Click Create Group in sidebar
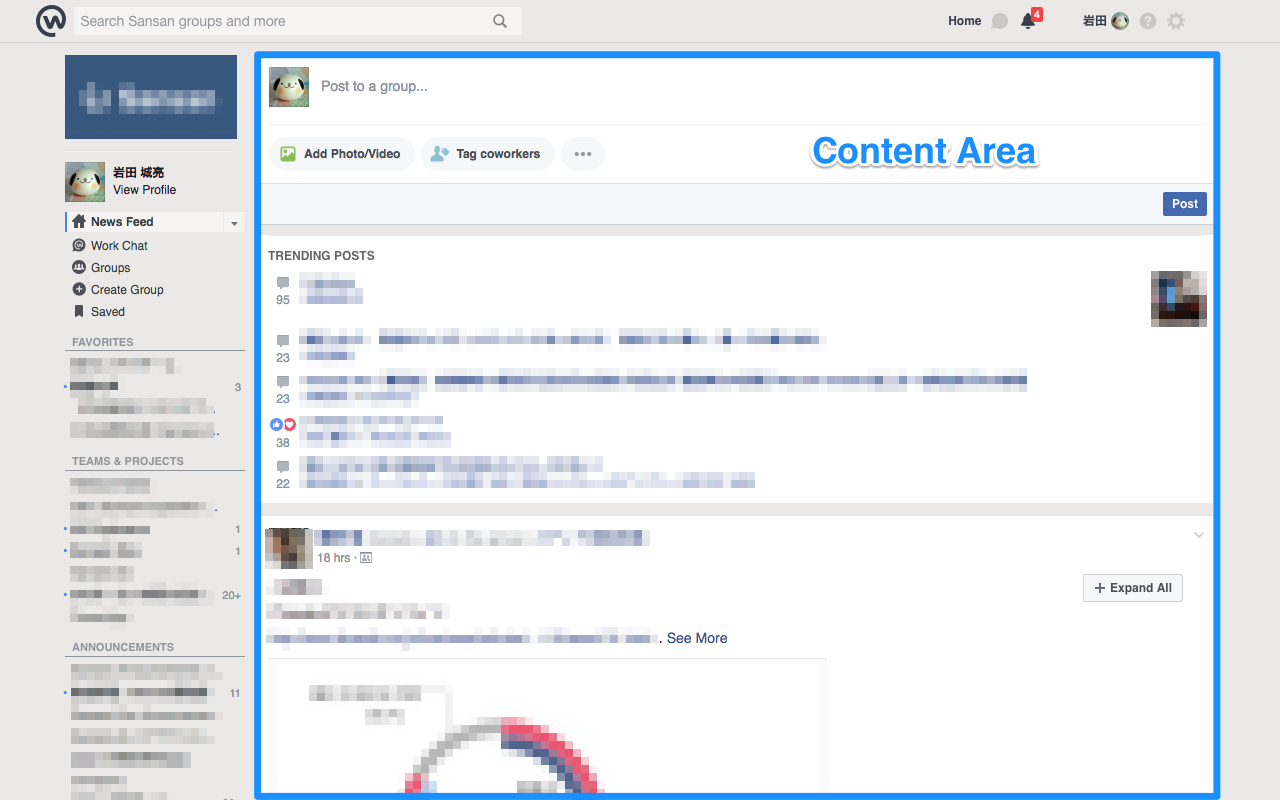This screenshot has height=800, width=1280. click(127, 290)
